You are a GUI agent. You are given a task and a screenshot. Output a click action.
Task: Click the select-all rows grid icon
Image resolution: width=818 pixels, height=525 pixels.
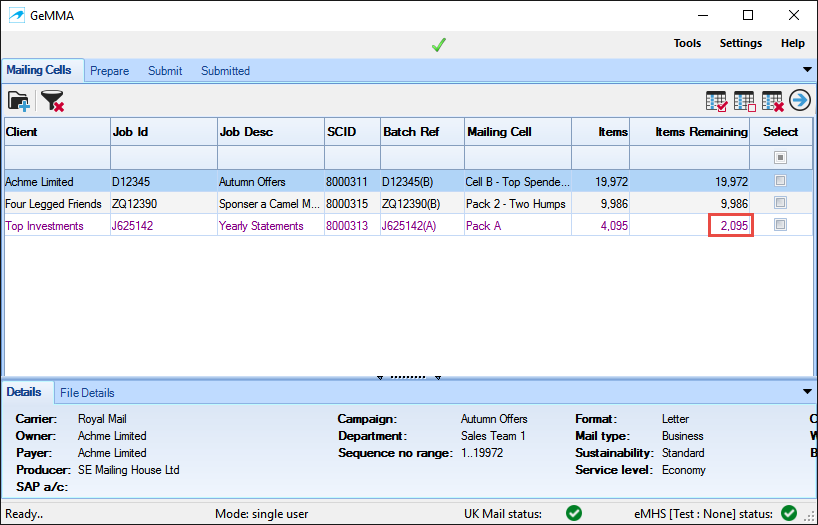[x=716, y=101]
